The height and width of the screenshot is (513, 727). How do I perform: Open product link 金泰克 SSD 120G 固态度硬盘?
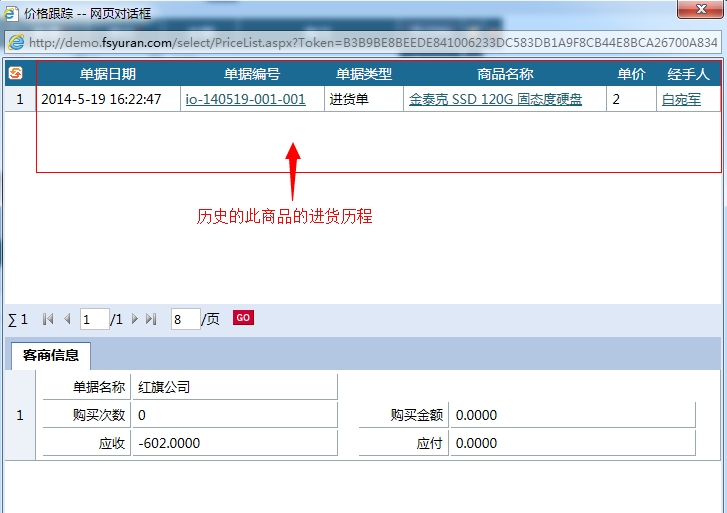[495, 99]
